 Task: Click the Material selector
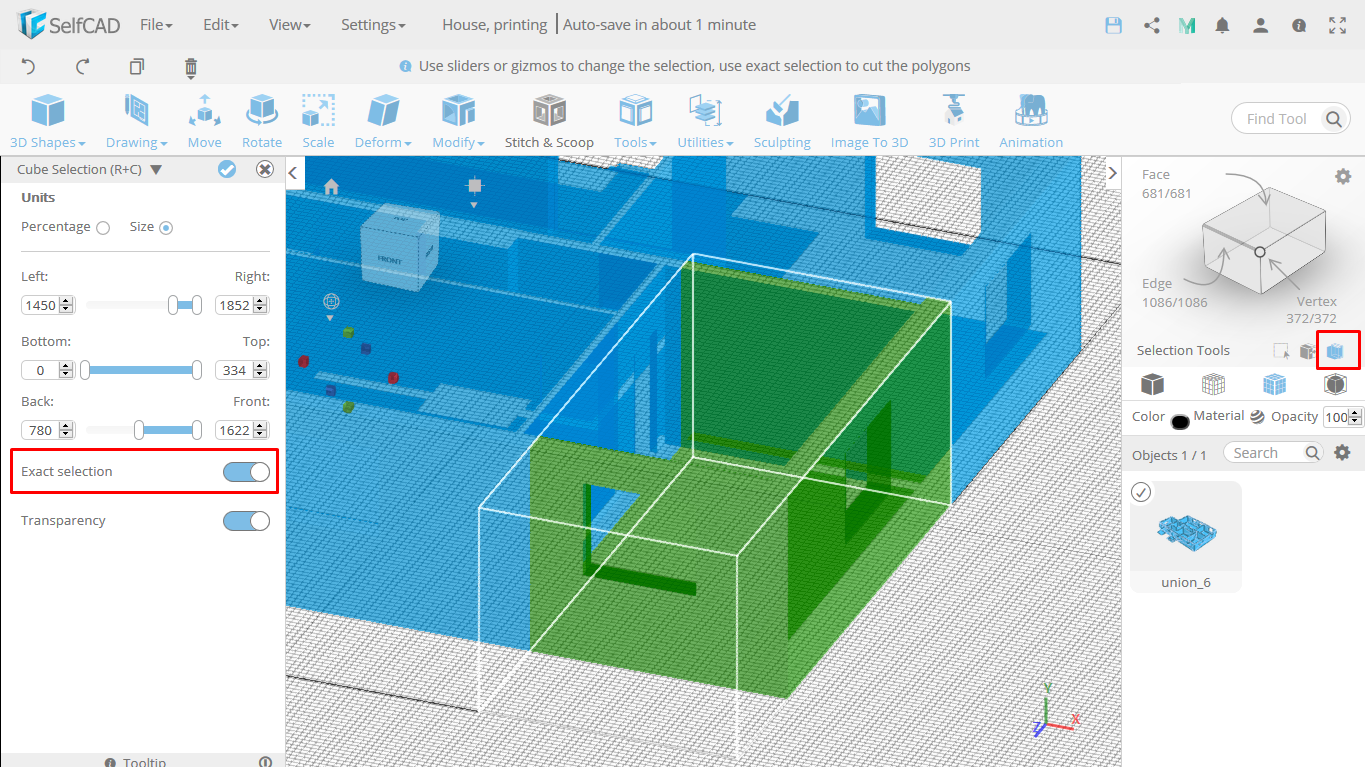[1228, 416]
